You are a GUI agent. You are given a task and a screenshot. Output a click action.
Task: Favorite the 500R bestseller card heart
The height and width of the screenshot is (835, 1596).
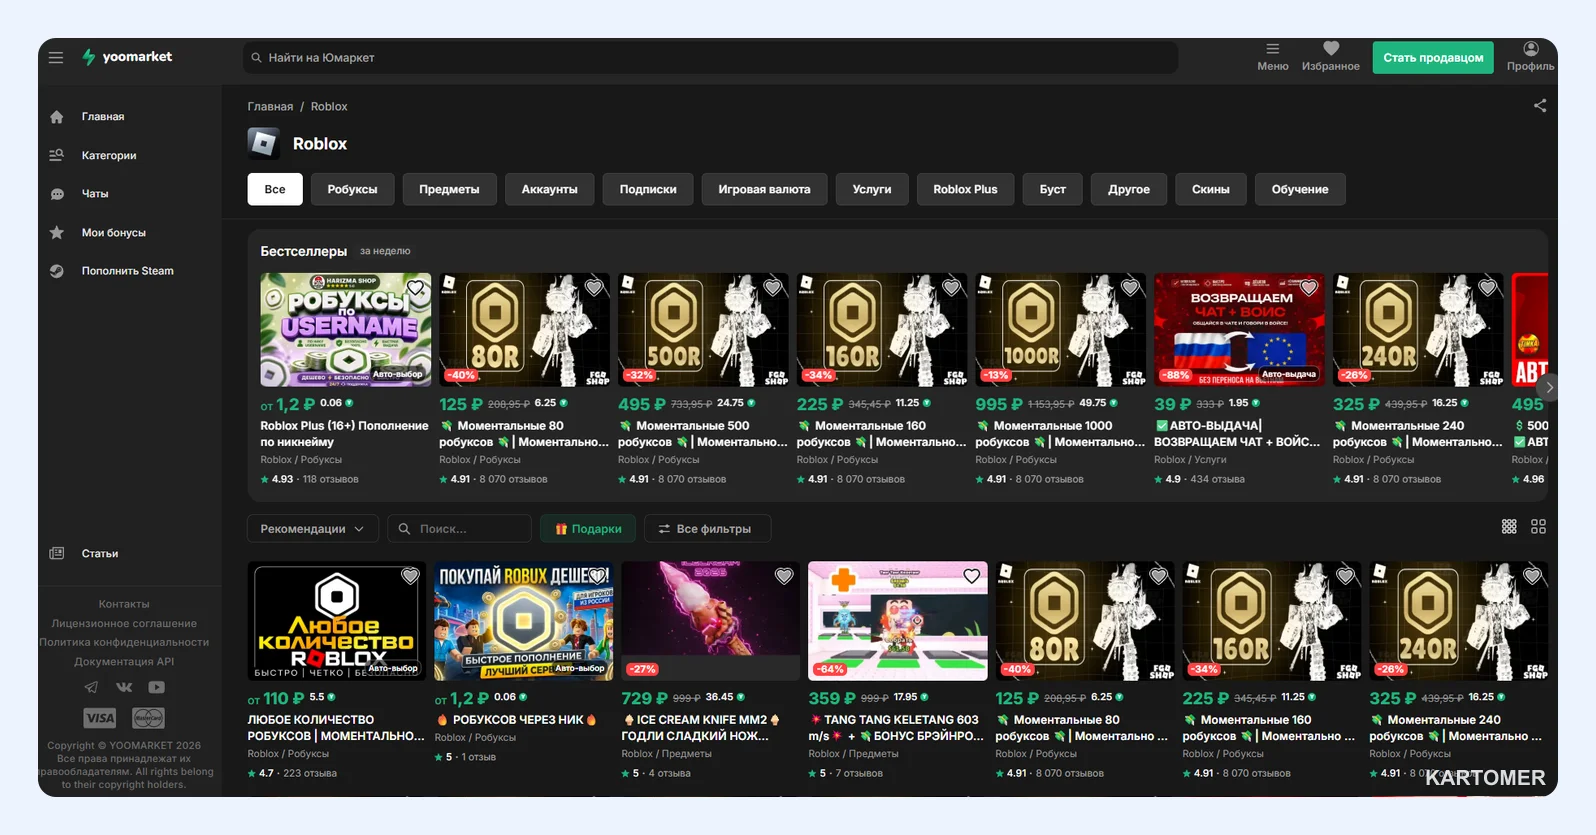(x=773, y=288)
